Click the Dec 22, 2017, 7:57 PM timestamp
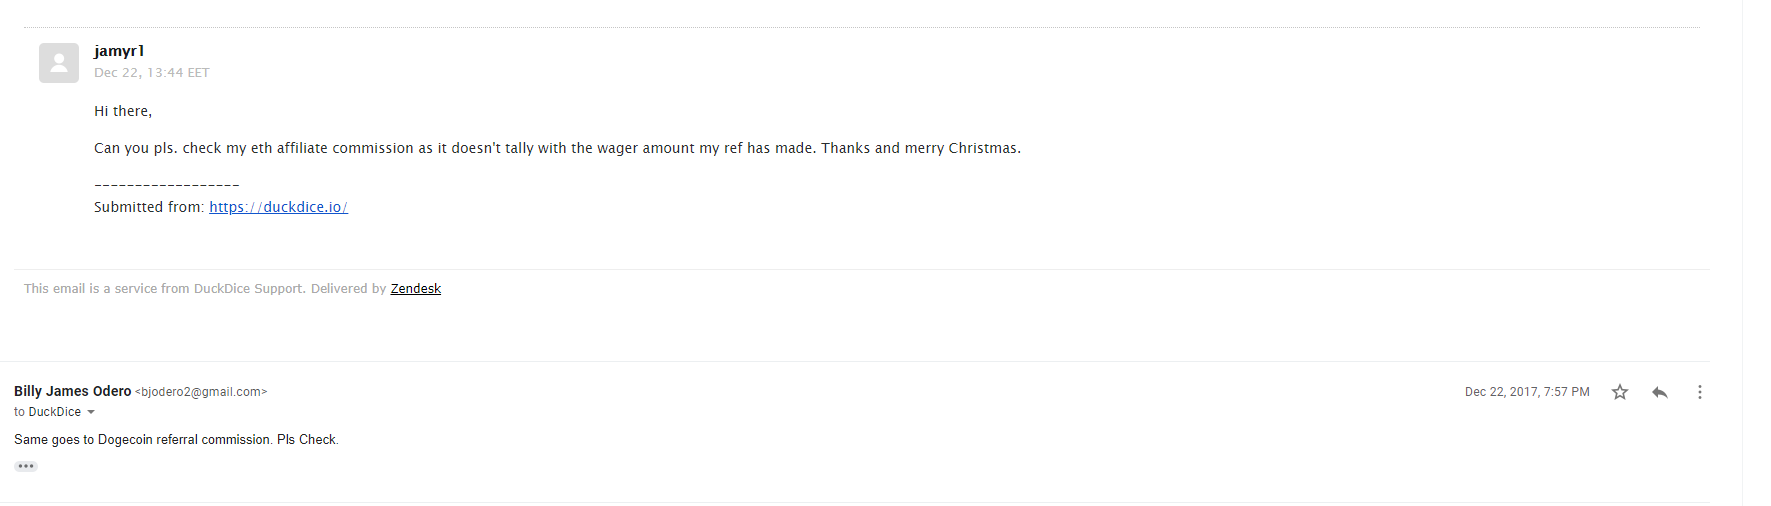1771x506 pixels. tap(1527, 392)
